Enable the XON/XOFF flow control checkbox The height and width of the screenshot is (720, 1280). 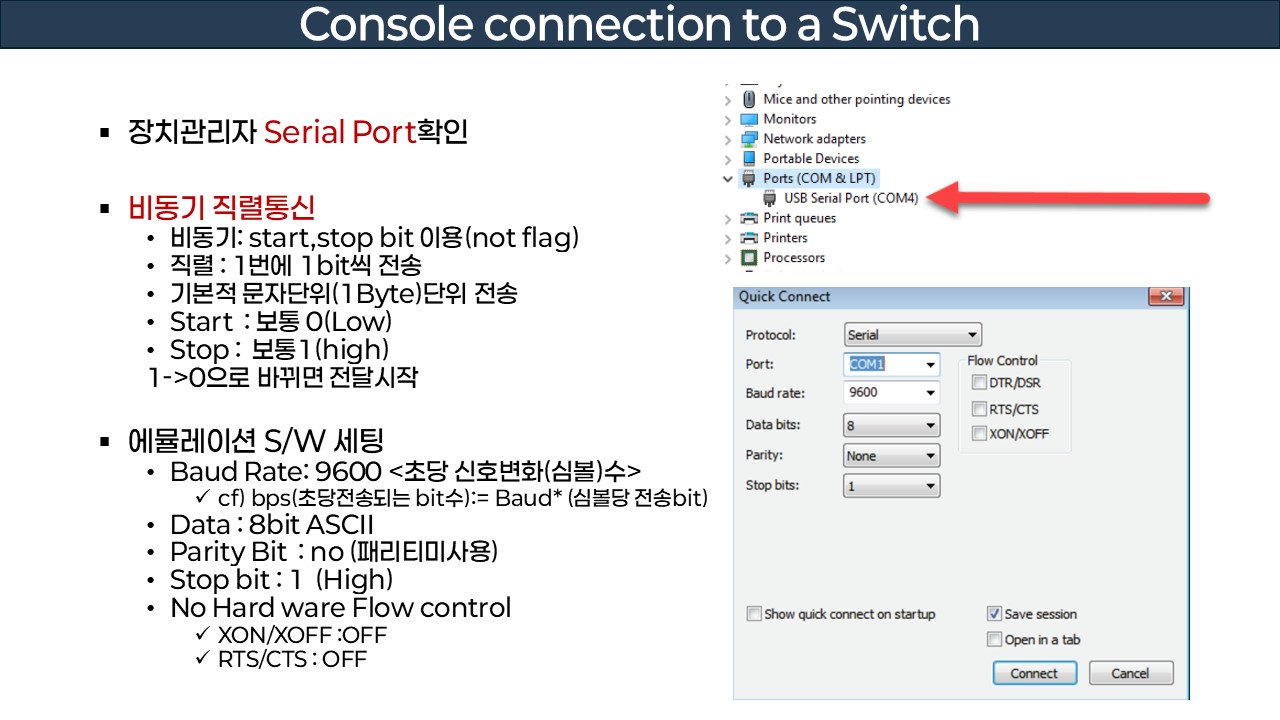click(980, 433)
